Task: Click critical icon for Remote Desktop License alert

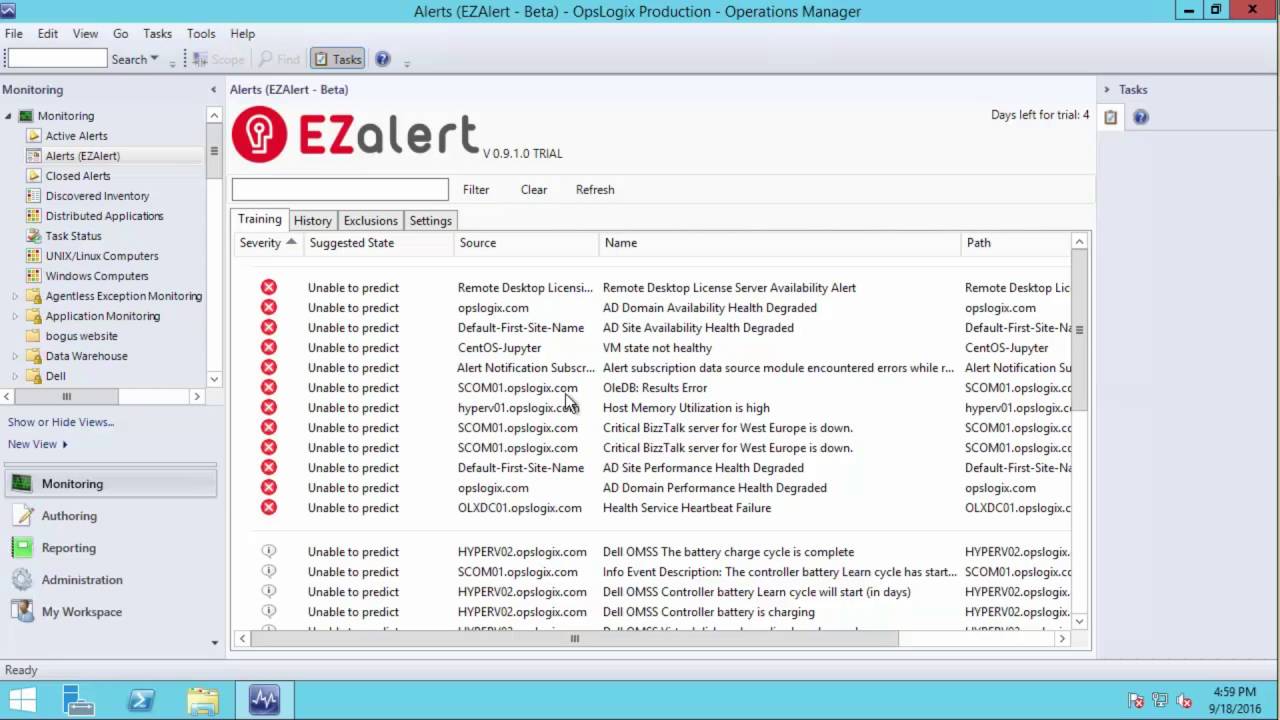Action: pos(269,287)
